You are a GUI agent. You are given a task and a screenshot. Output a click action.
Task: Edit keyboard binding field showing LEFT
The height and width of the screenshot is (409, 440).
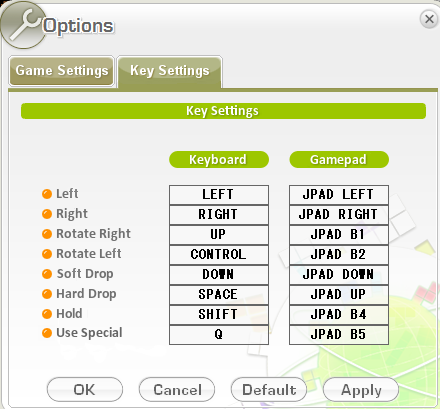[219, 195]
